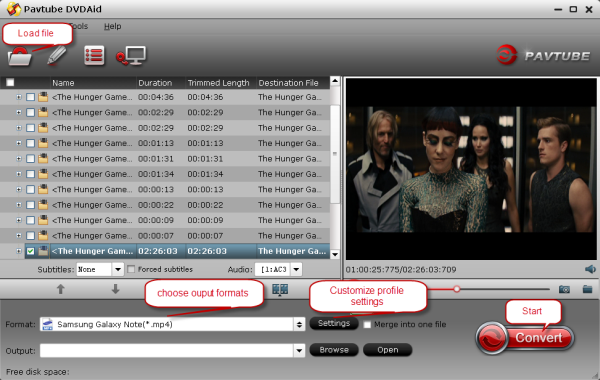The height and width of the screenshot is (380, 600).
Task: Move selected title down with arrow
Action: click(115, 289)
